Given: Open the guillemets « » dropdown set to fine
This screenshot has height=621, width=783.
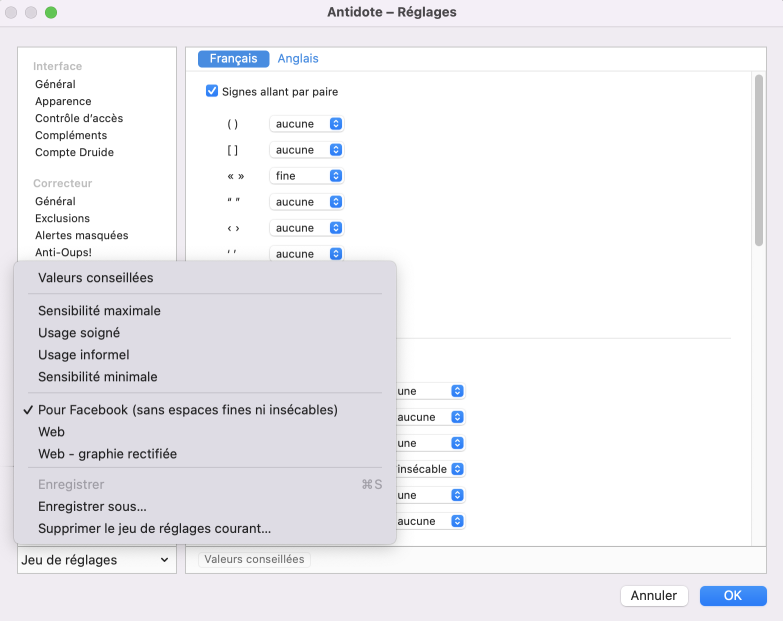Looking at the screenshot, I should point(307,176).
